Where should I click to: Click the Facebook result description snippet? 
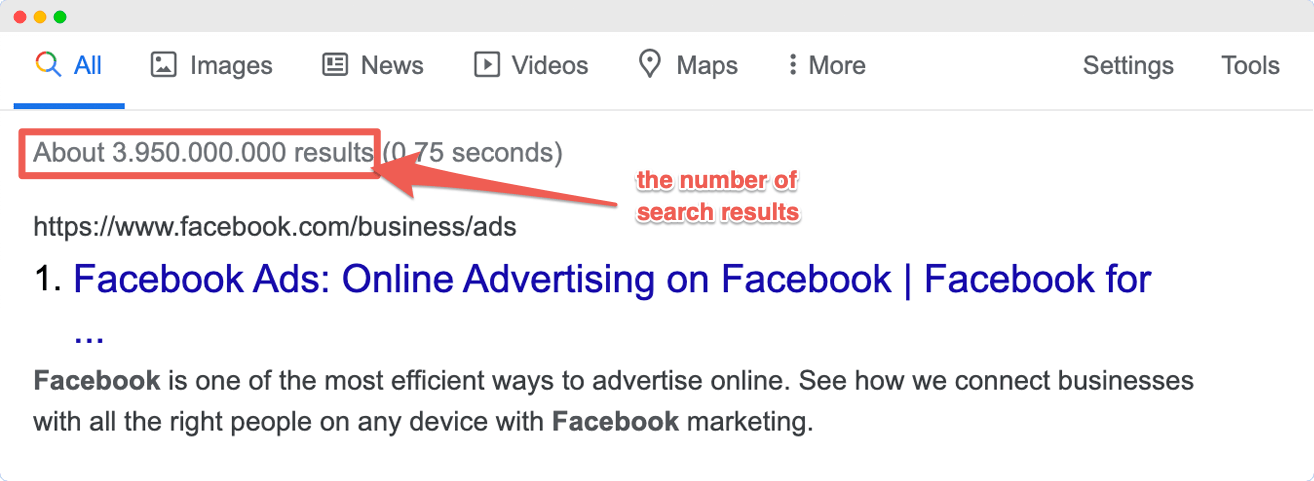[613, 401]
